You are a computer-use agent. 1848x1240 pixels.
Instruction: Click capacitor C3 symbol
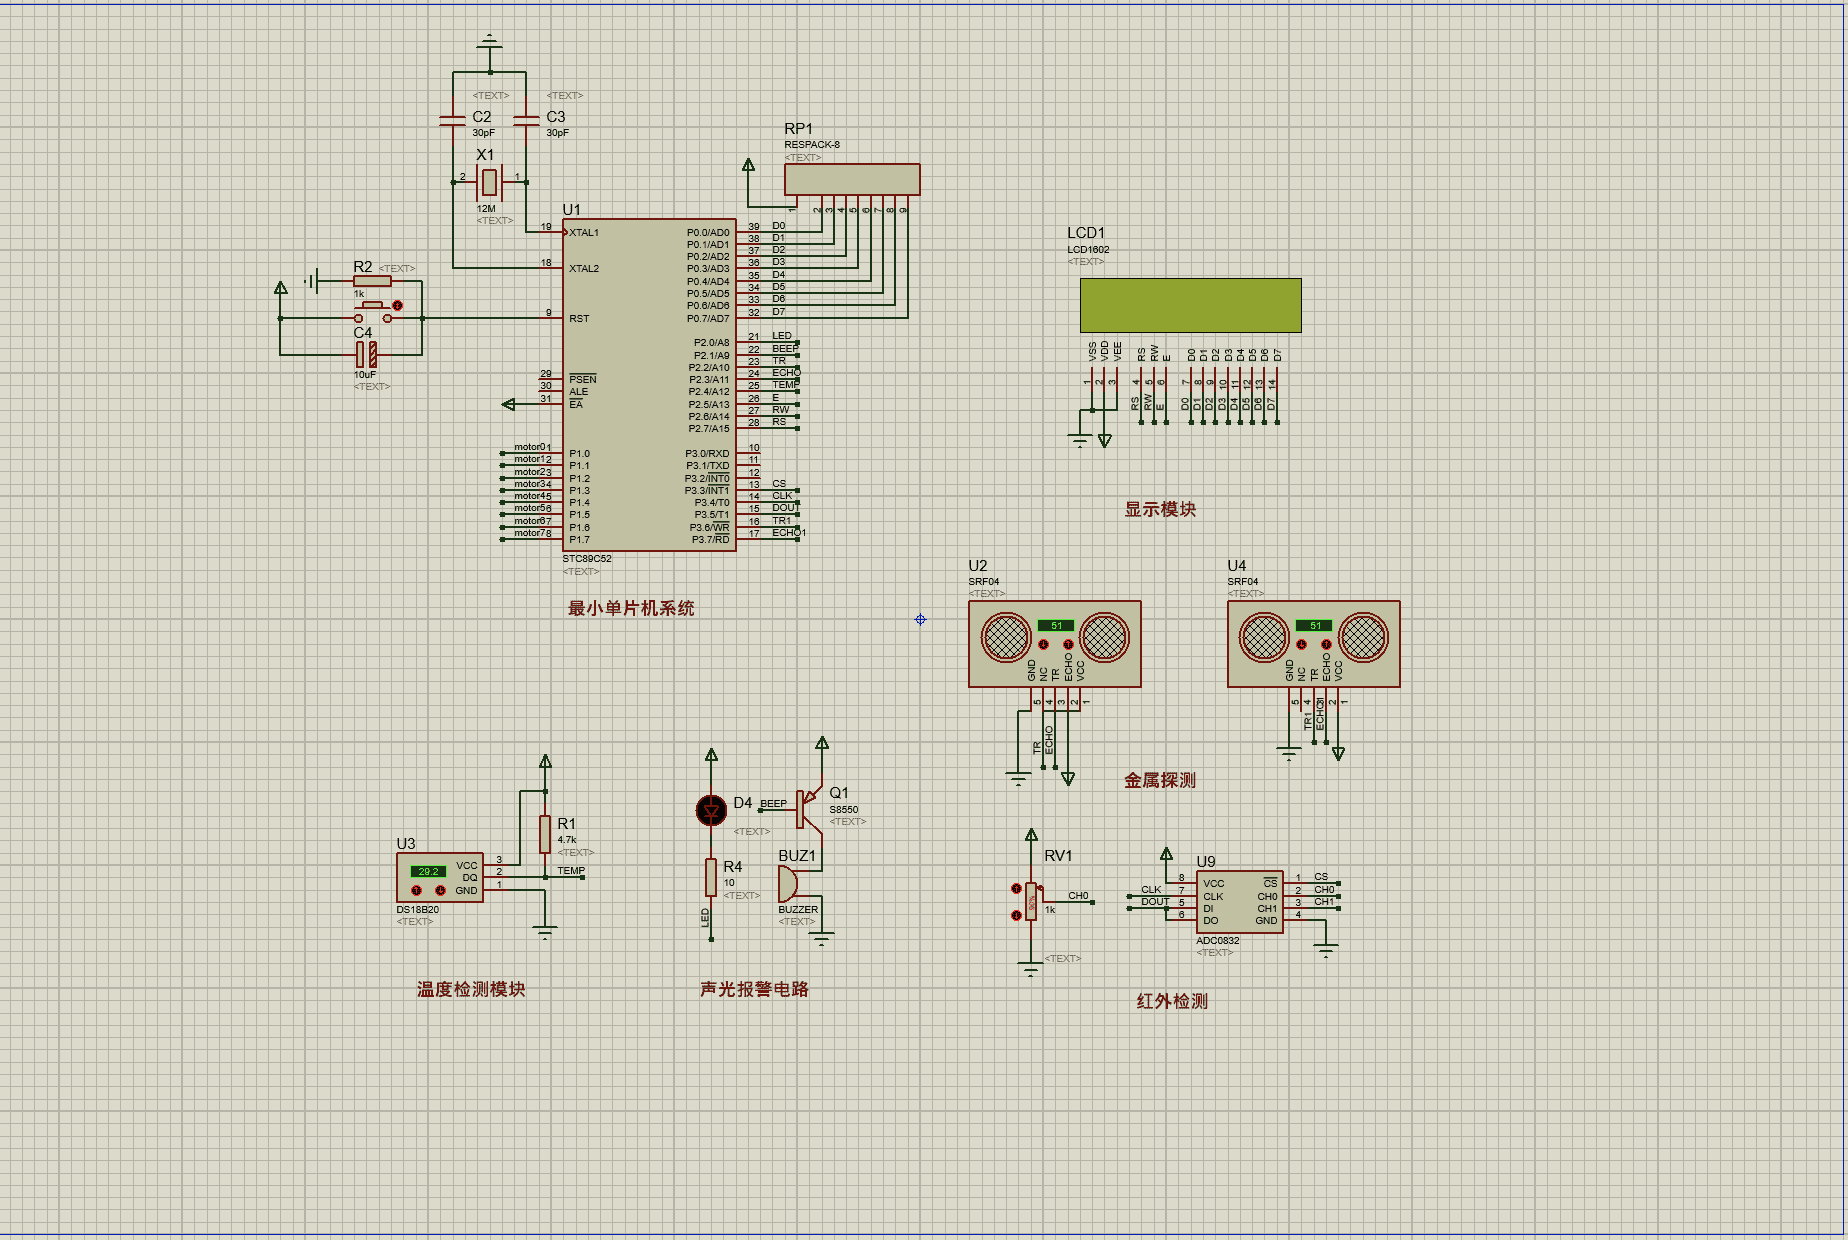(526, 120)
